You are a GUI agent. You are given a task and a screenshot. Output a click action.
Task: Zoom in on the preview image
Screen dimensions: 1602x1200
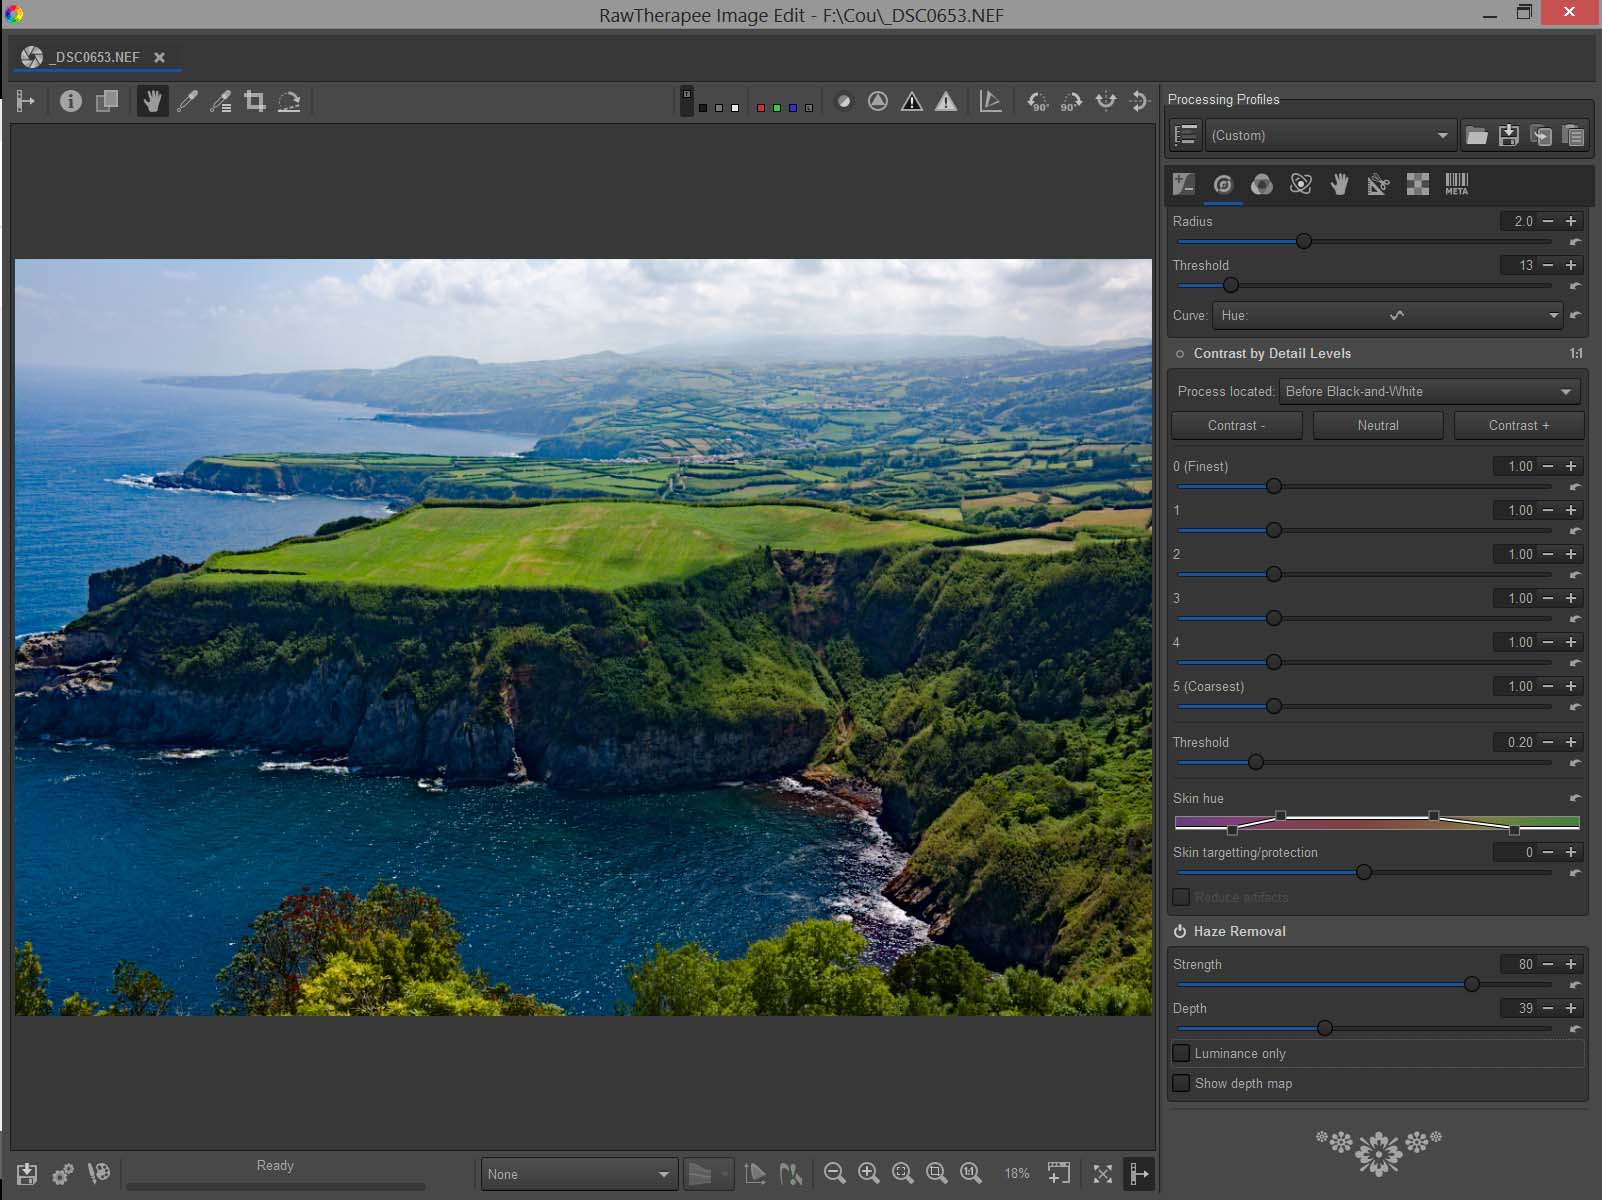[868, 1173]
